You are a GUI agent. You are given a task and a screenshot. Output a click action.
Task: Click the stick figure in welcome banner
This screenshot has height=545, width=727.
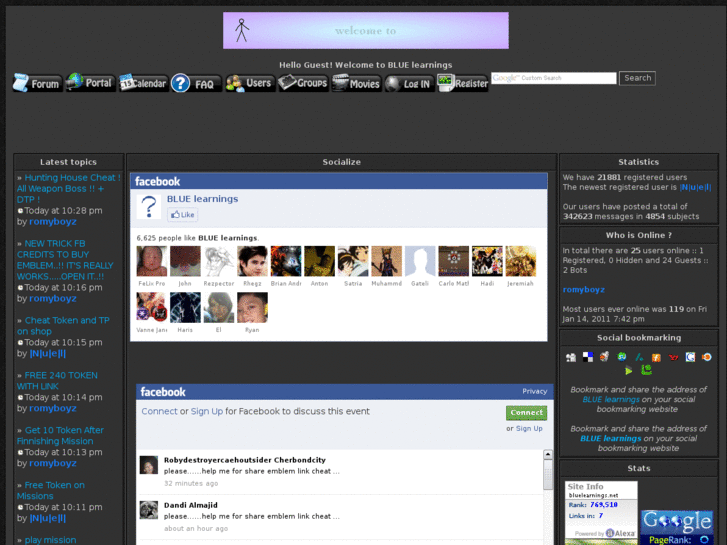(x=242, y=31)
